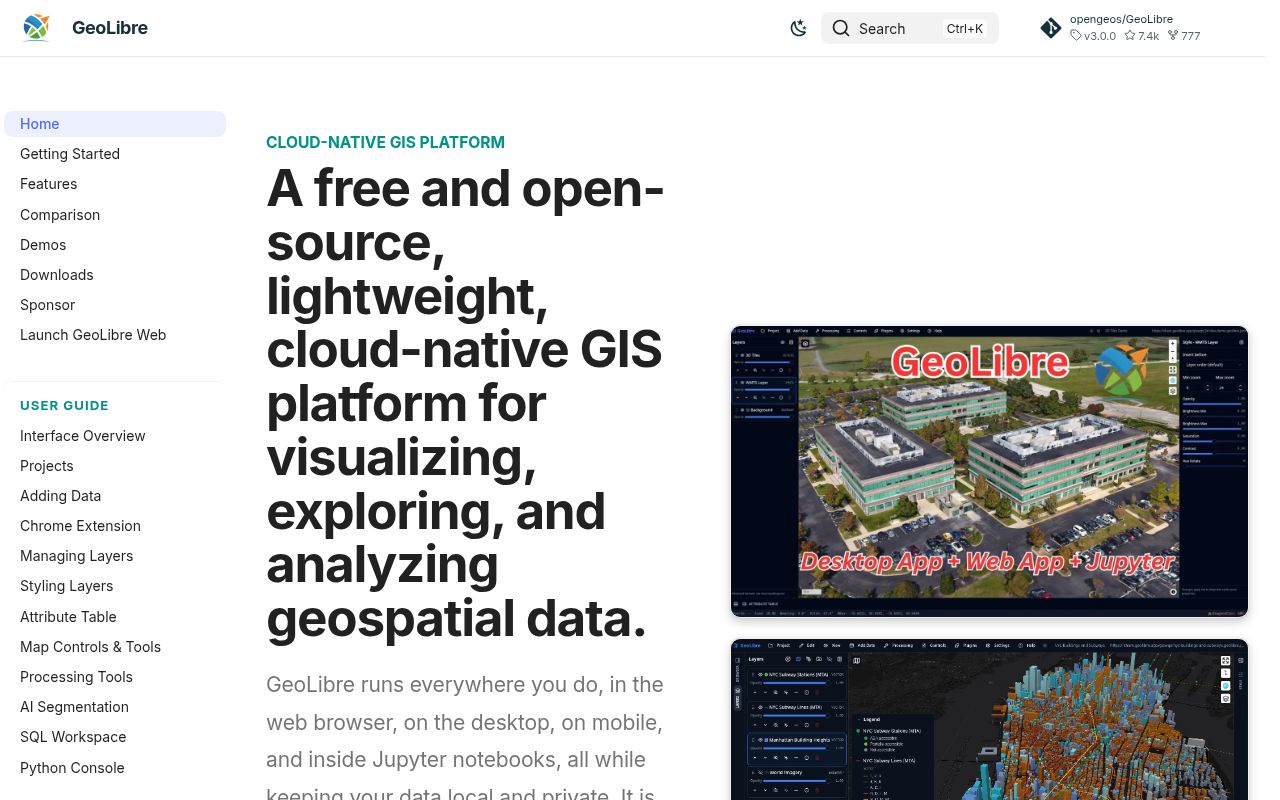Click the 777 forks count
The height and width of the screenshot is (800, 1280).
click(1184, 36)
